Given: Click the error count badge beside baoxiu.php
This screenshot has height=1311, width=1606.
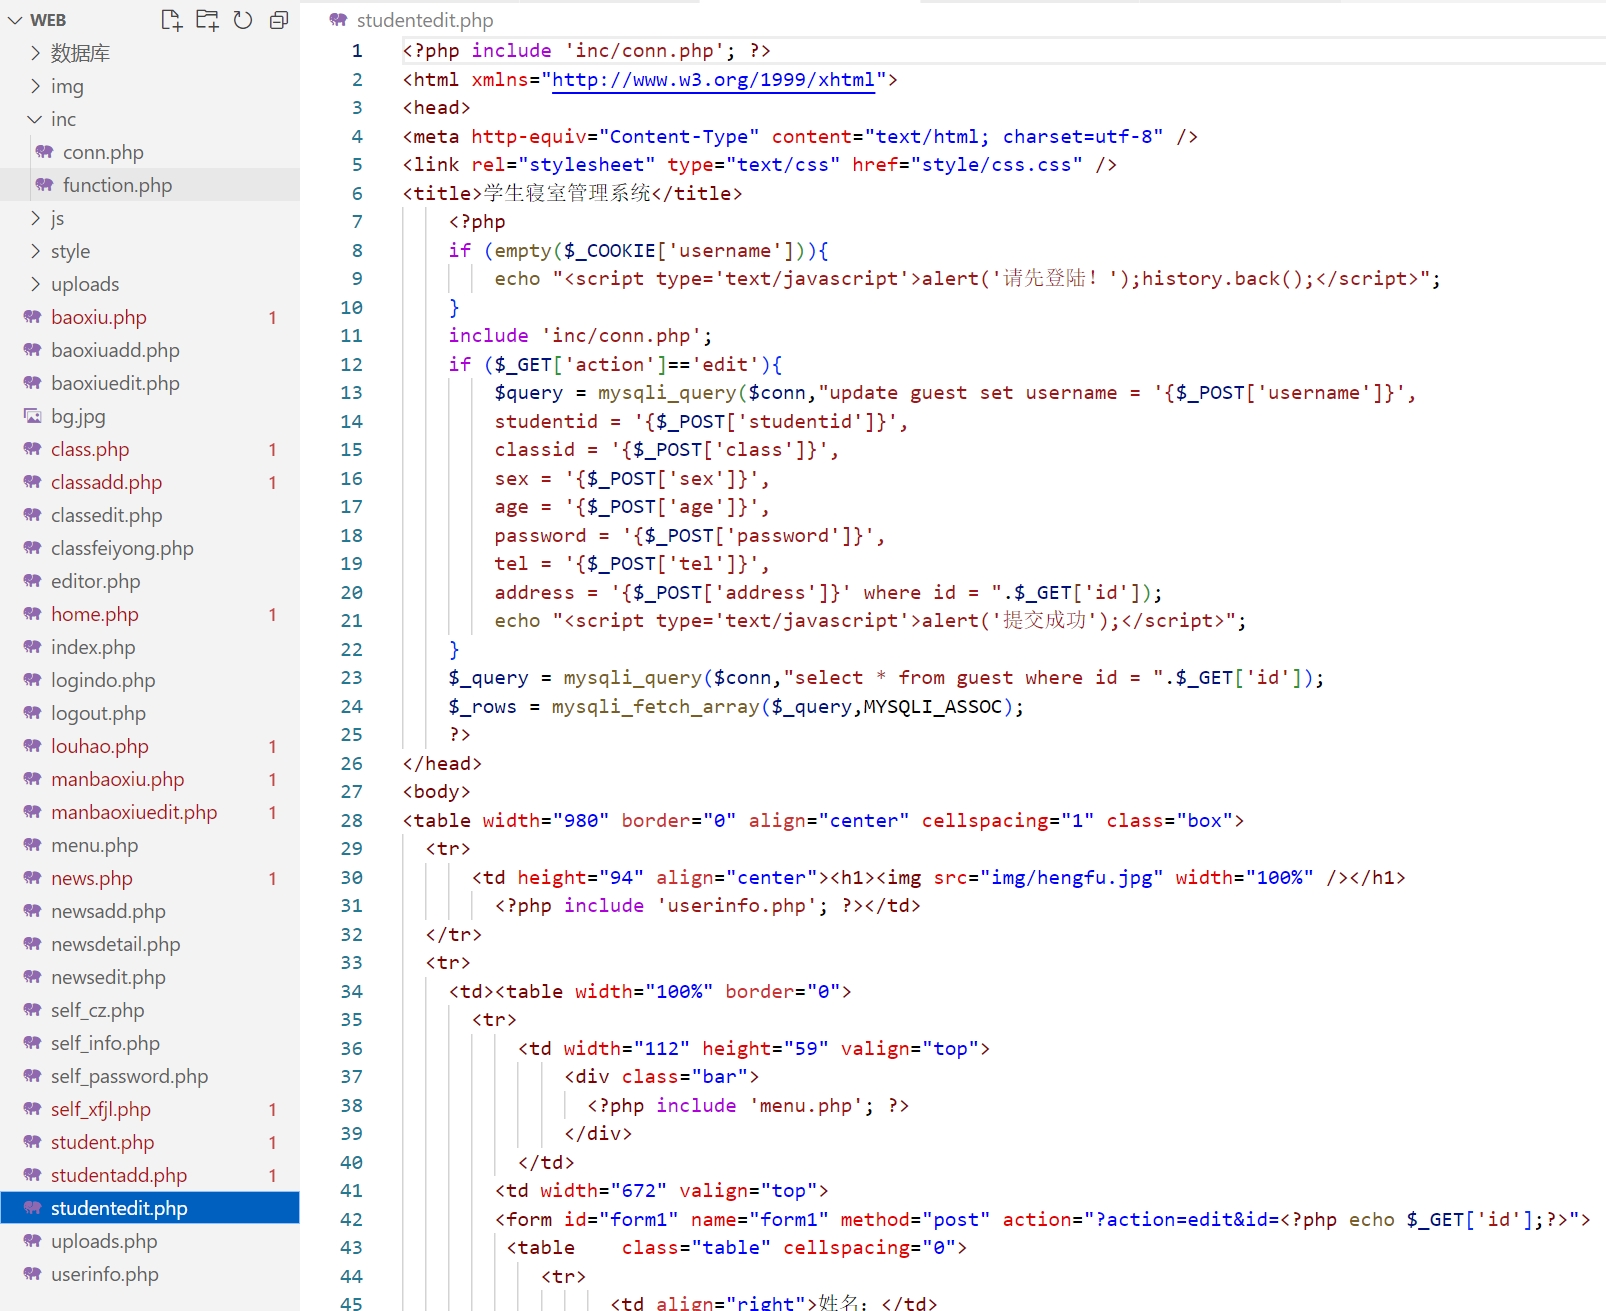Looking at the screenshot, I should (272, 317).
